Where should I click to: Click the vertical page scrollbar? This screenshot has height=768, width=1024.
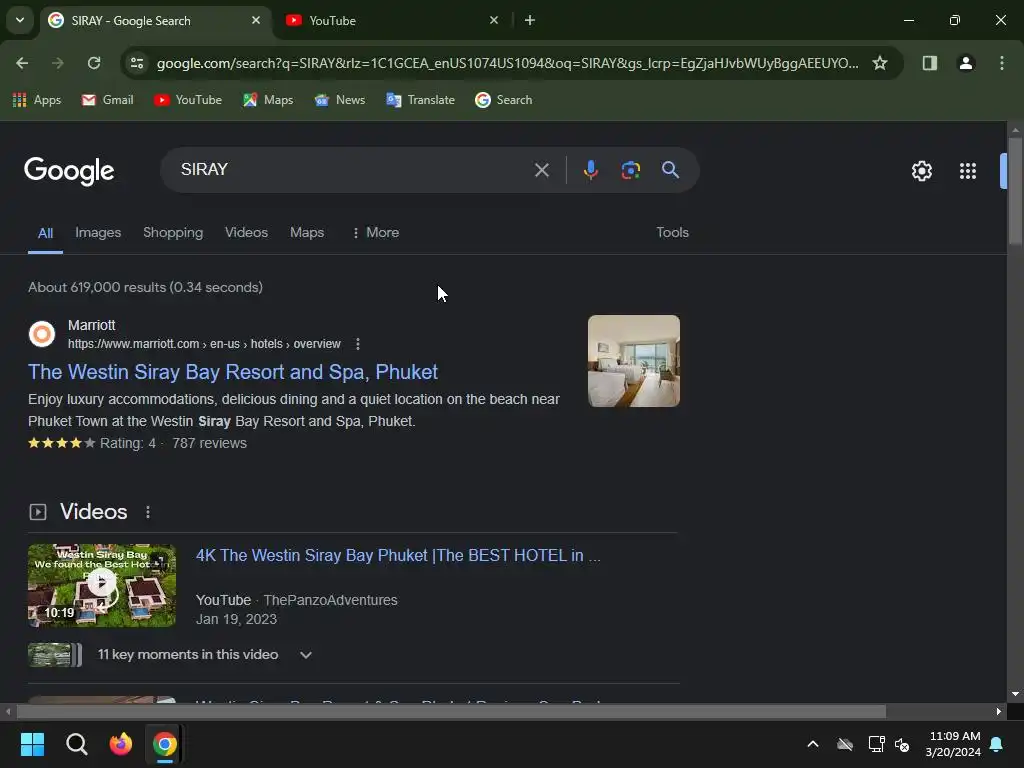point(1015,189)
